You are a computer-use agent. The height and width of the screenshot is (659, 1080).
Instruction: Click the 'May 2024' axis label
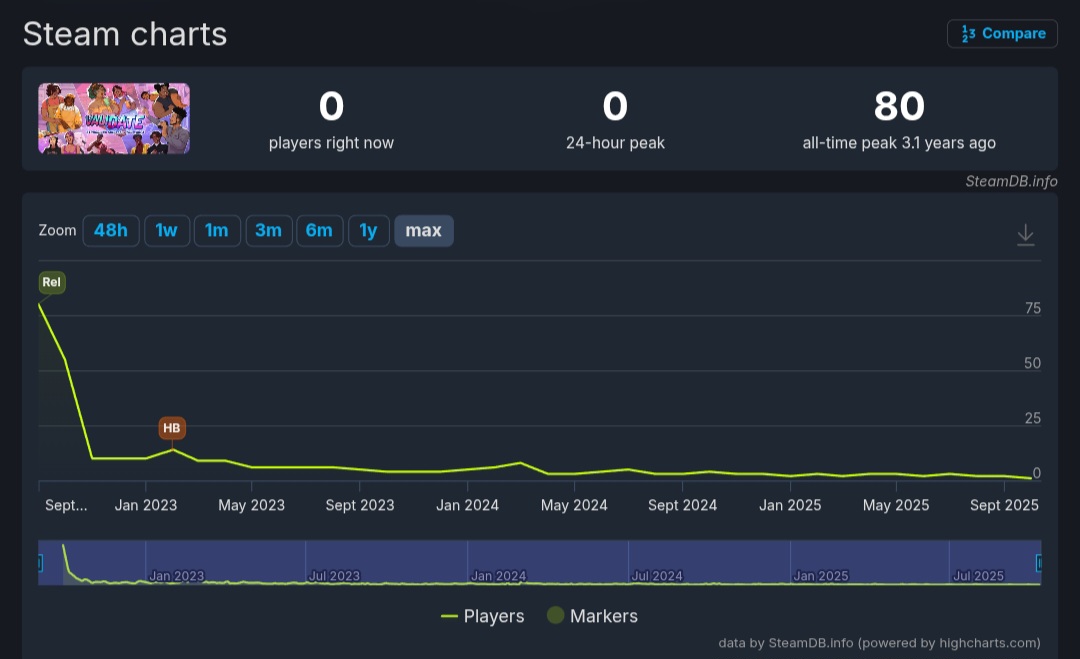tap(574, 505)
